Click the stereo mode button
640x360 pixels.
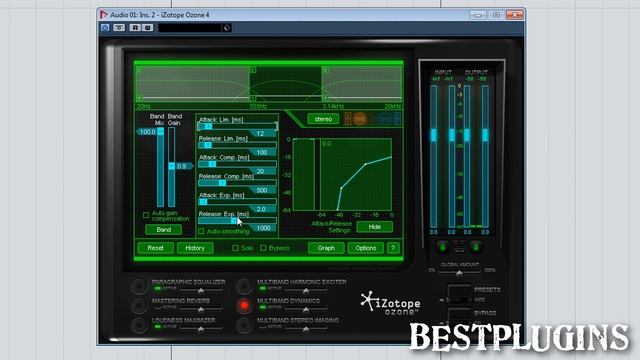coord(323,119)
